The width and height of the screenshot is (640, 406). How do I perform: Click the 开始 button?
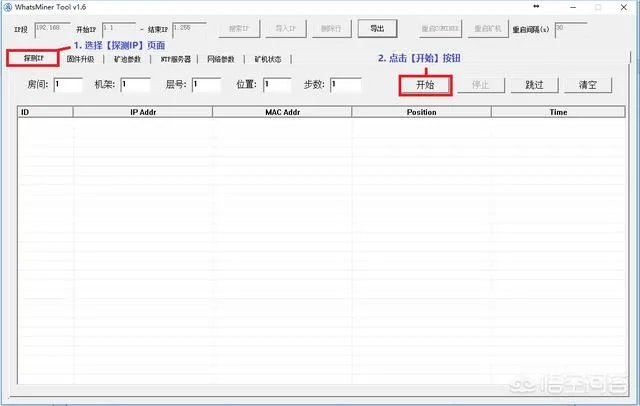[425, 85]
